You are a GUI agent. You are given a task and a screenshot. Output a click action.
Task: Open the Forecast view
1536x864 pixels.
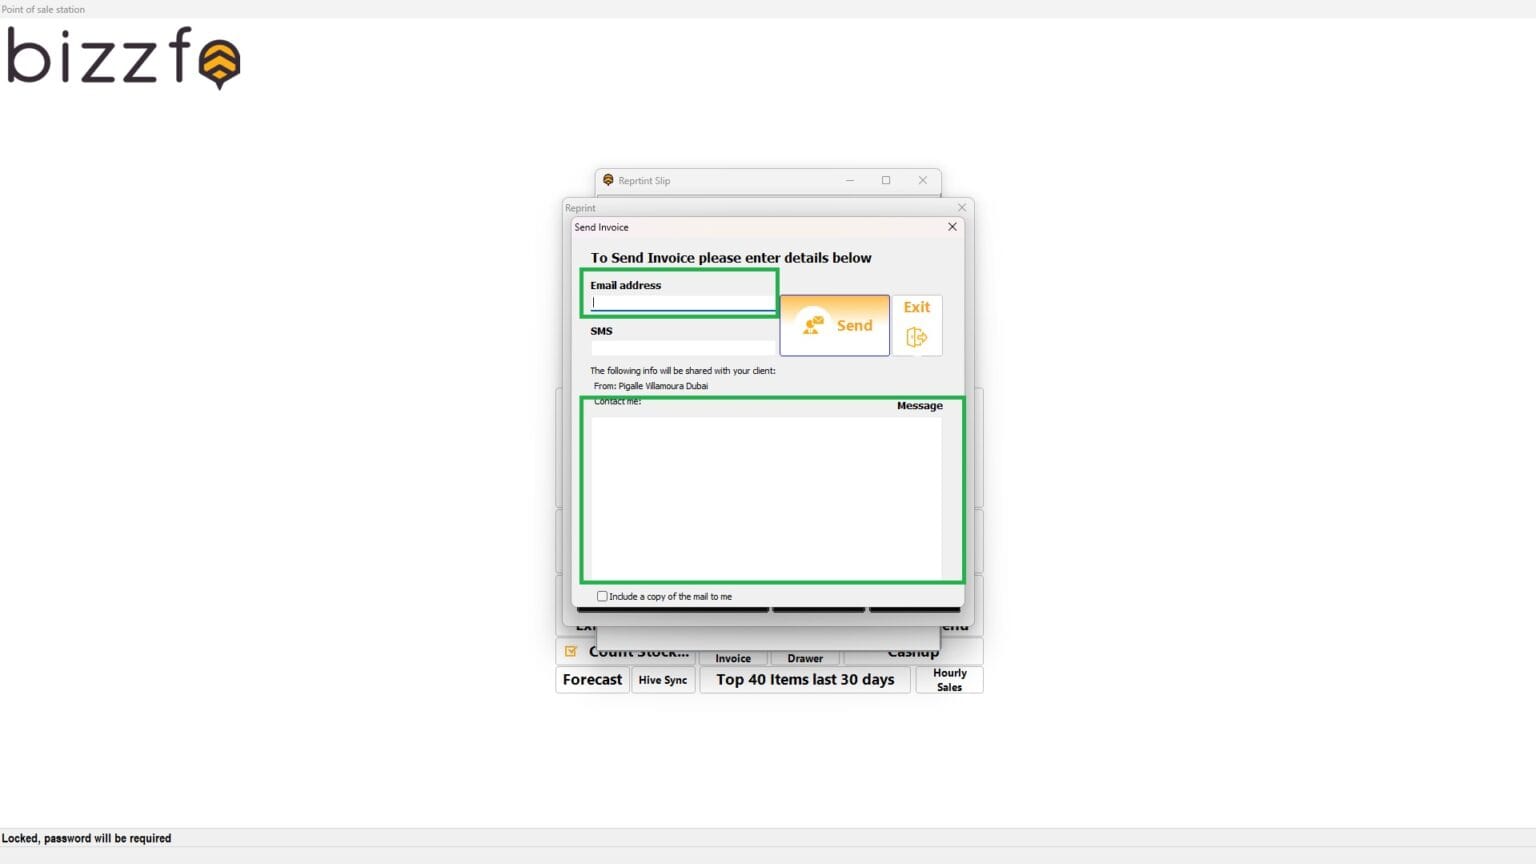[x=591, y=679]
